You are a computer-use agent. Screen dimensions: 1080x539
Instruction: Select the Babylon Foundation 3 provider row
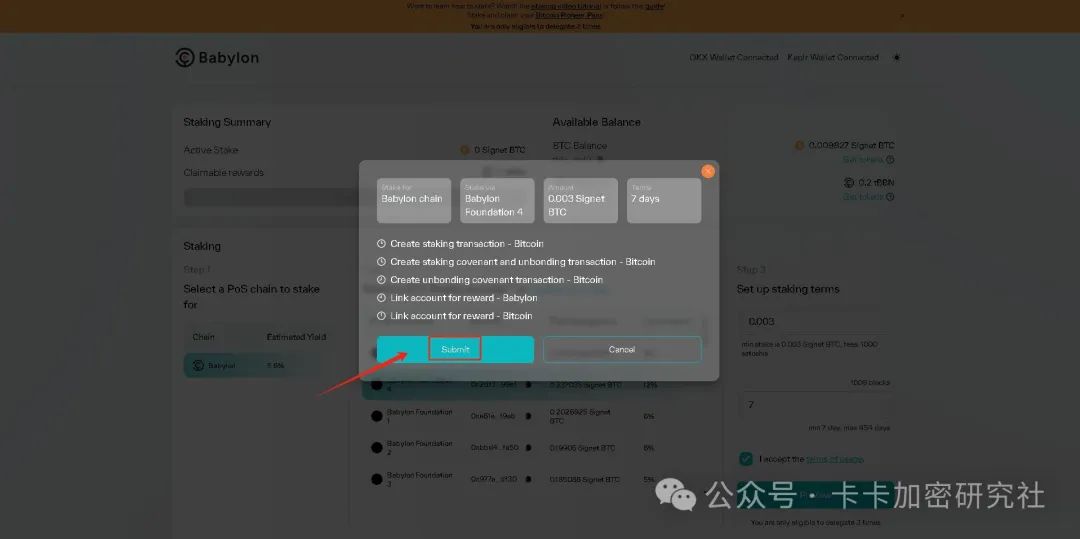pos(536,479)
